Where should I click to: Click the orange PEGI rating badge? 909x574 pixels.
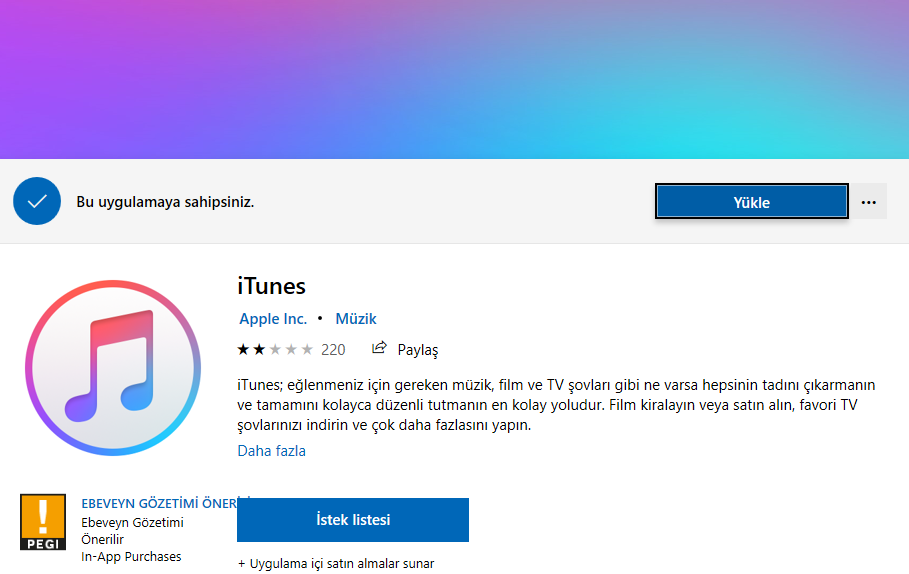tap(43, 521)
